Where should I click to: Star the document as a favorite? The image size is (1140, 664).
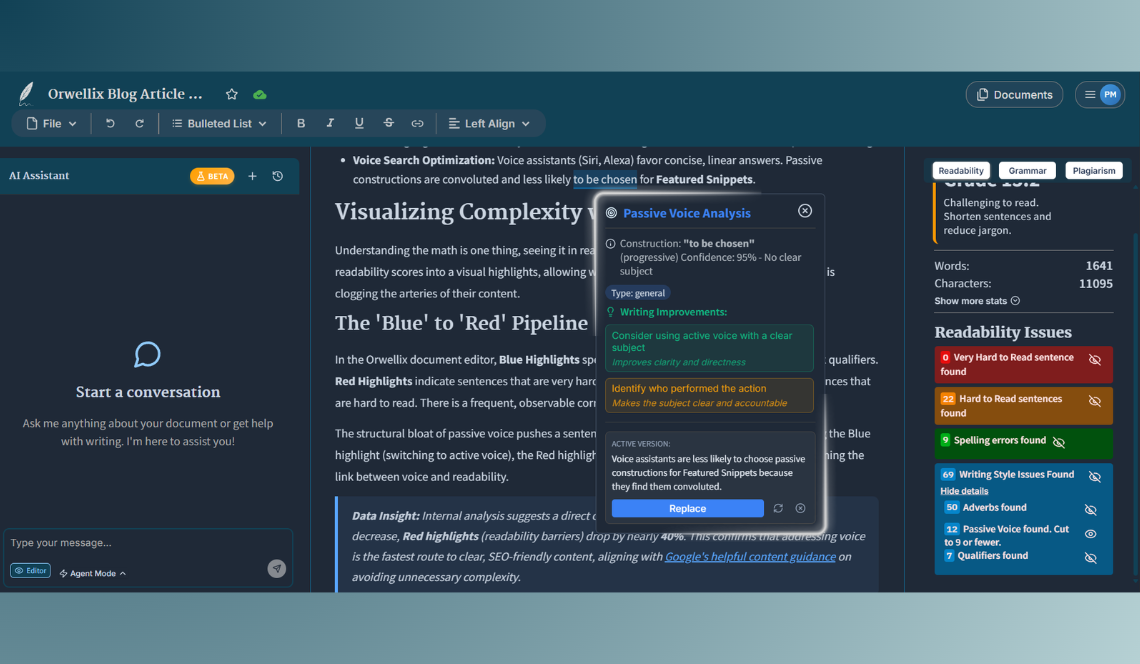pyautogui.click(x=232, y=94)
